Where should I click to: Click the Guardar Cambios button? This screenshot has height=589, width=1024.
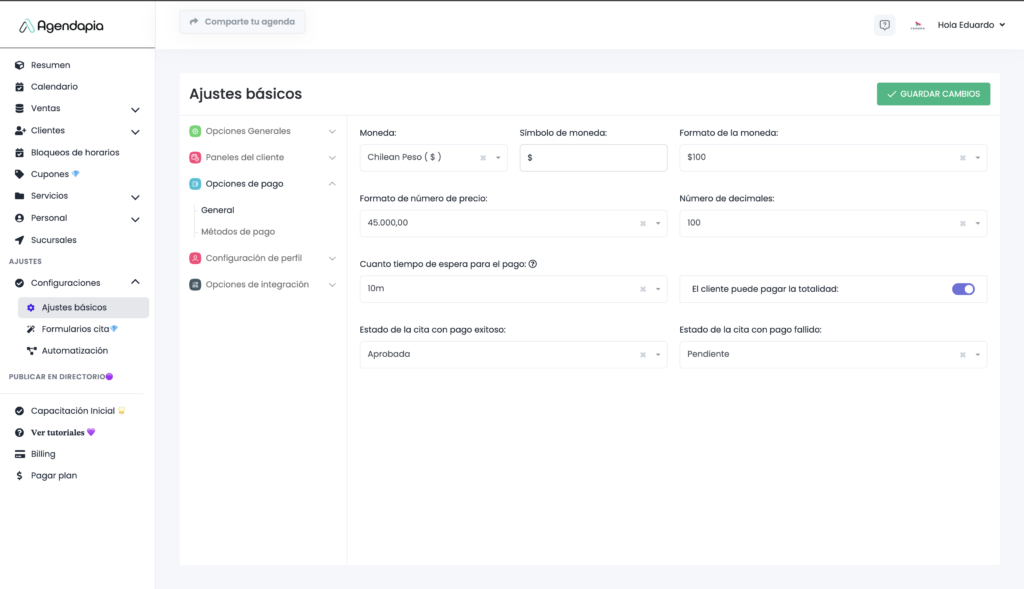[x=933, y=94]
